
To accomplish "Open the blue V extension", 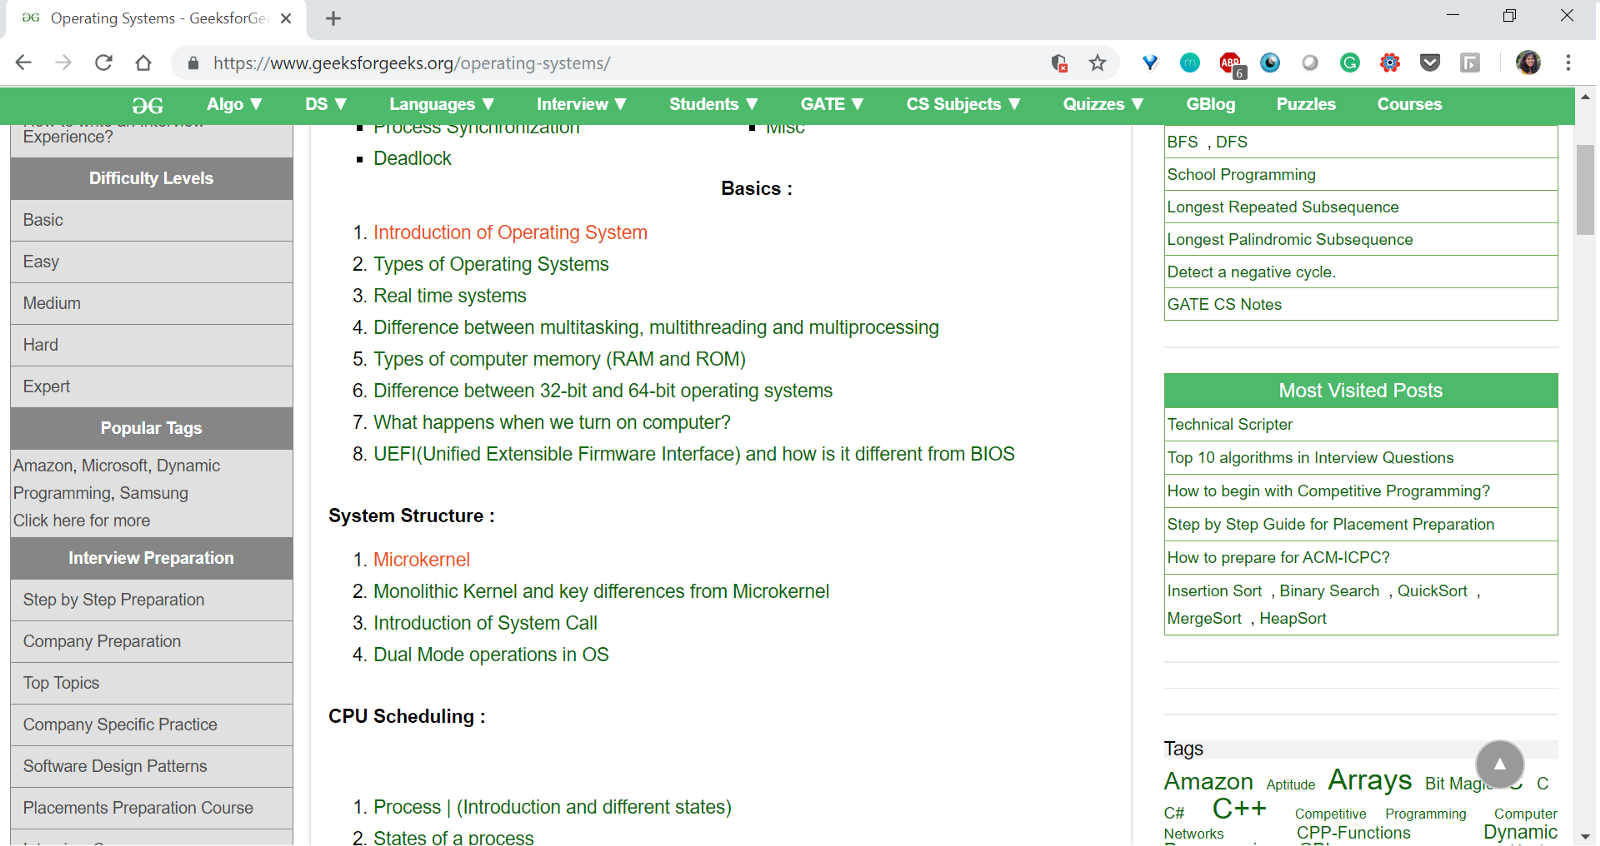I will (x=1150, y=63).
